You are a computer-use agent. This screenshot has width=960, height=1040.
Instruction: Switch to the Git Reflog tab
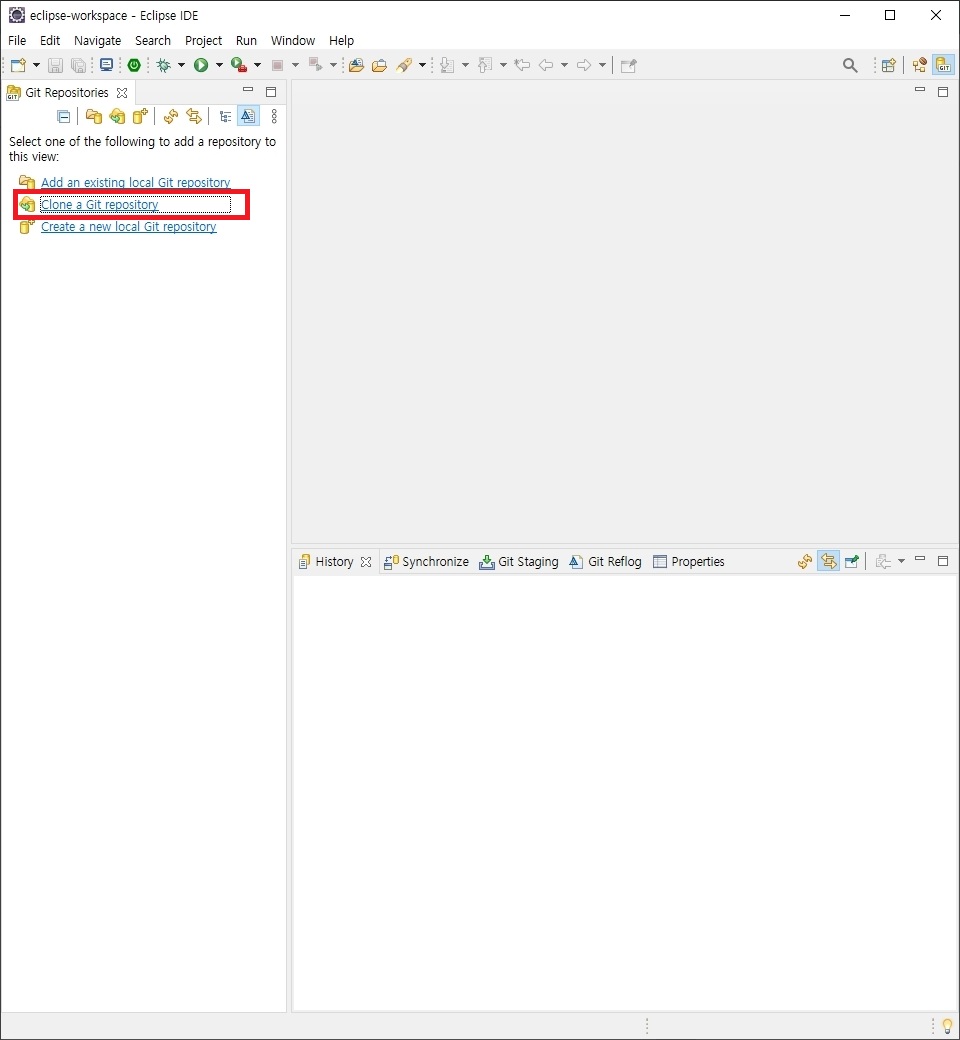(606, 562)
